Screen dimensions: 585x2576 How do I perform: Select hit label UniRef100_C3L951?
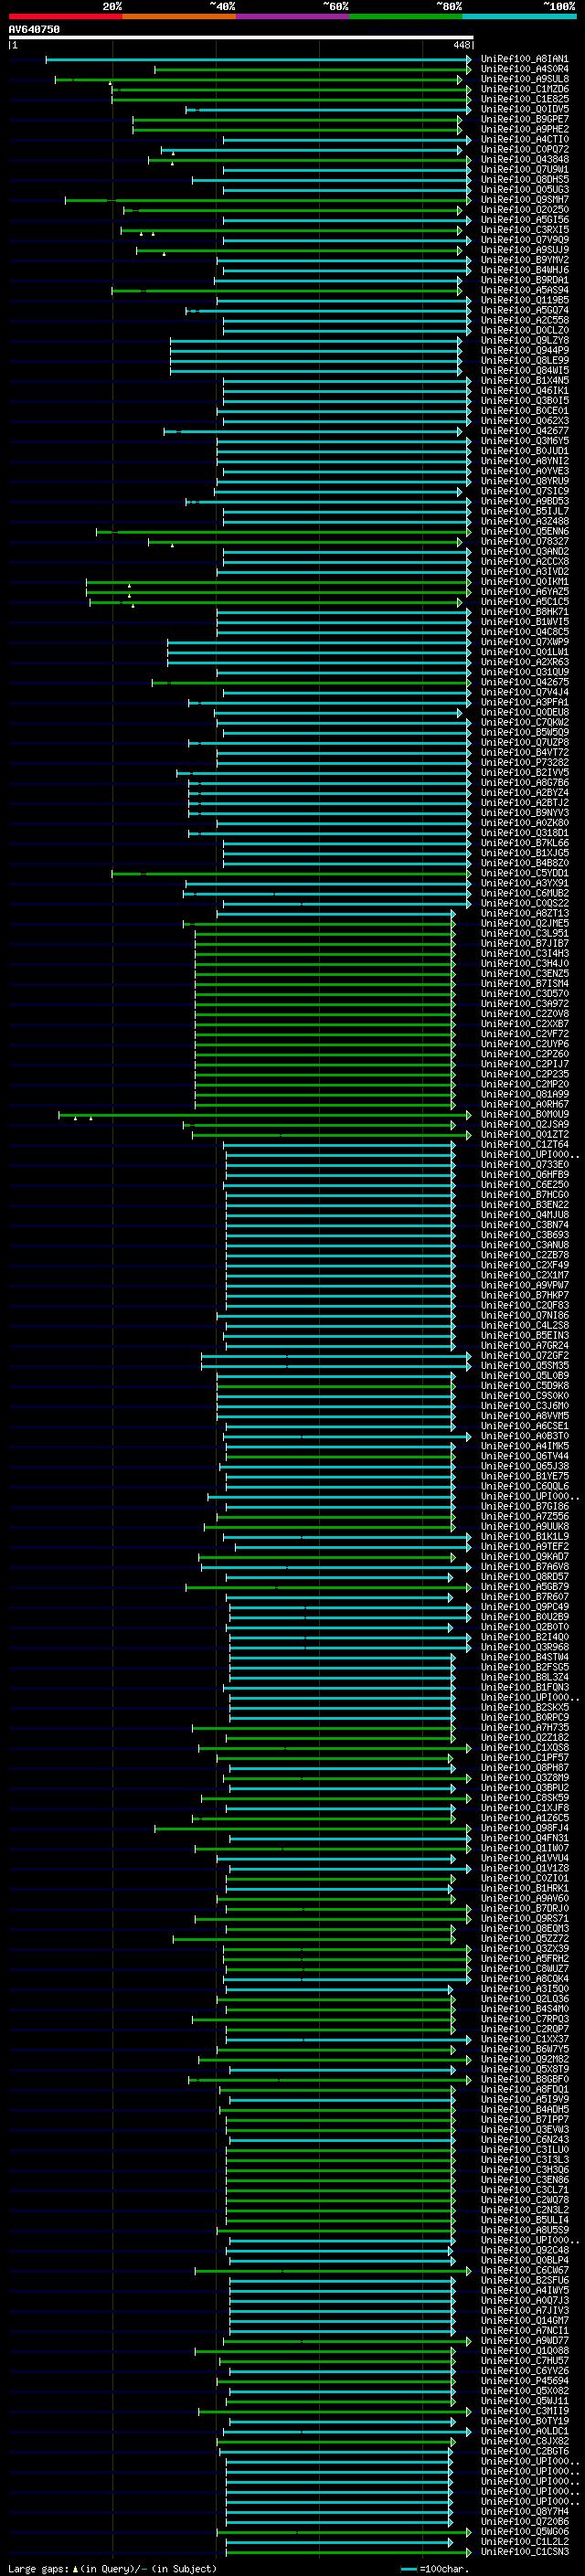pos(525,933)
